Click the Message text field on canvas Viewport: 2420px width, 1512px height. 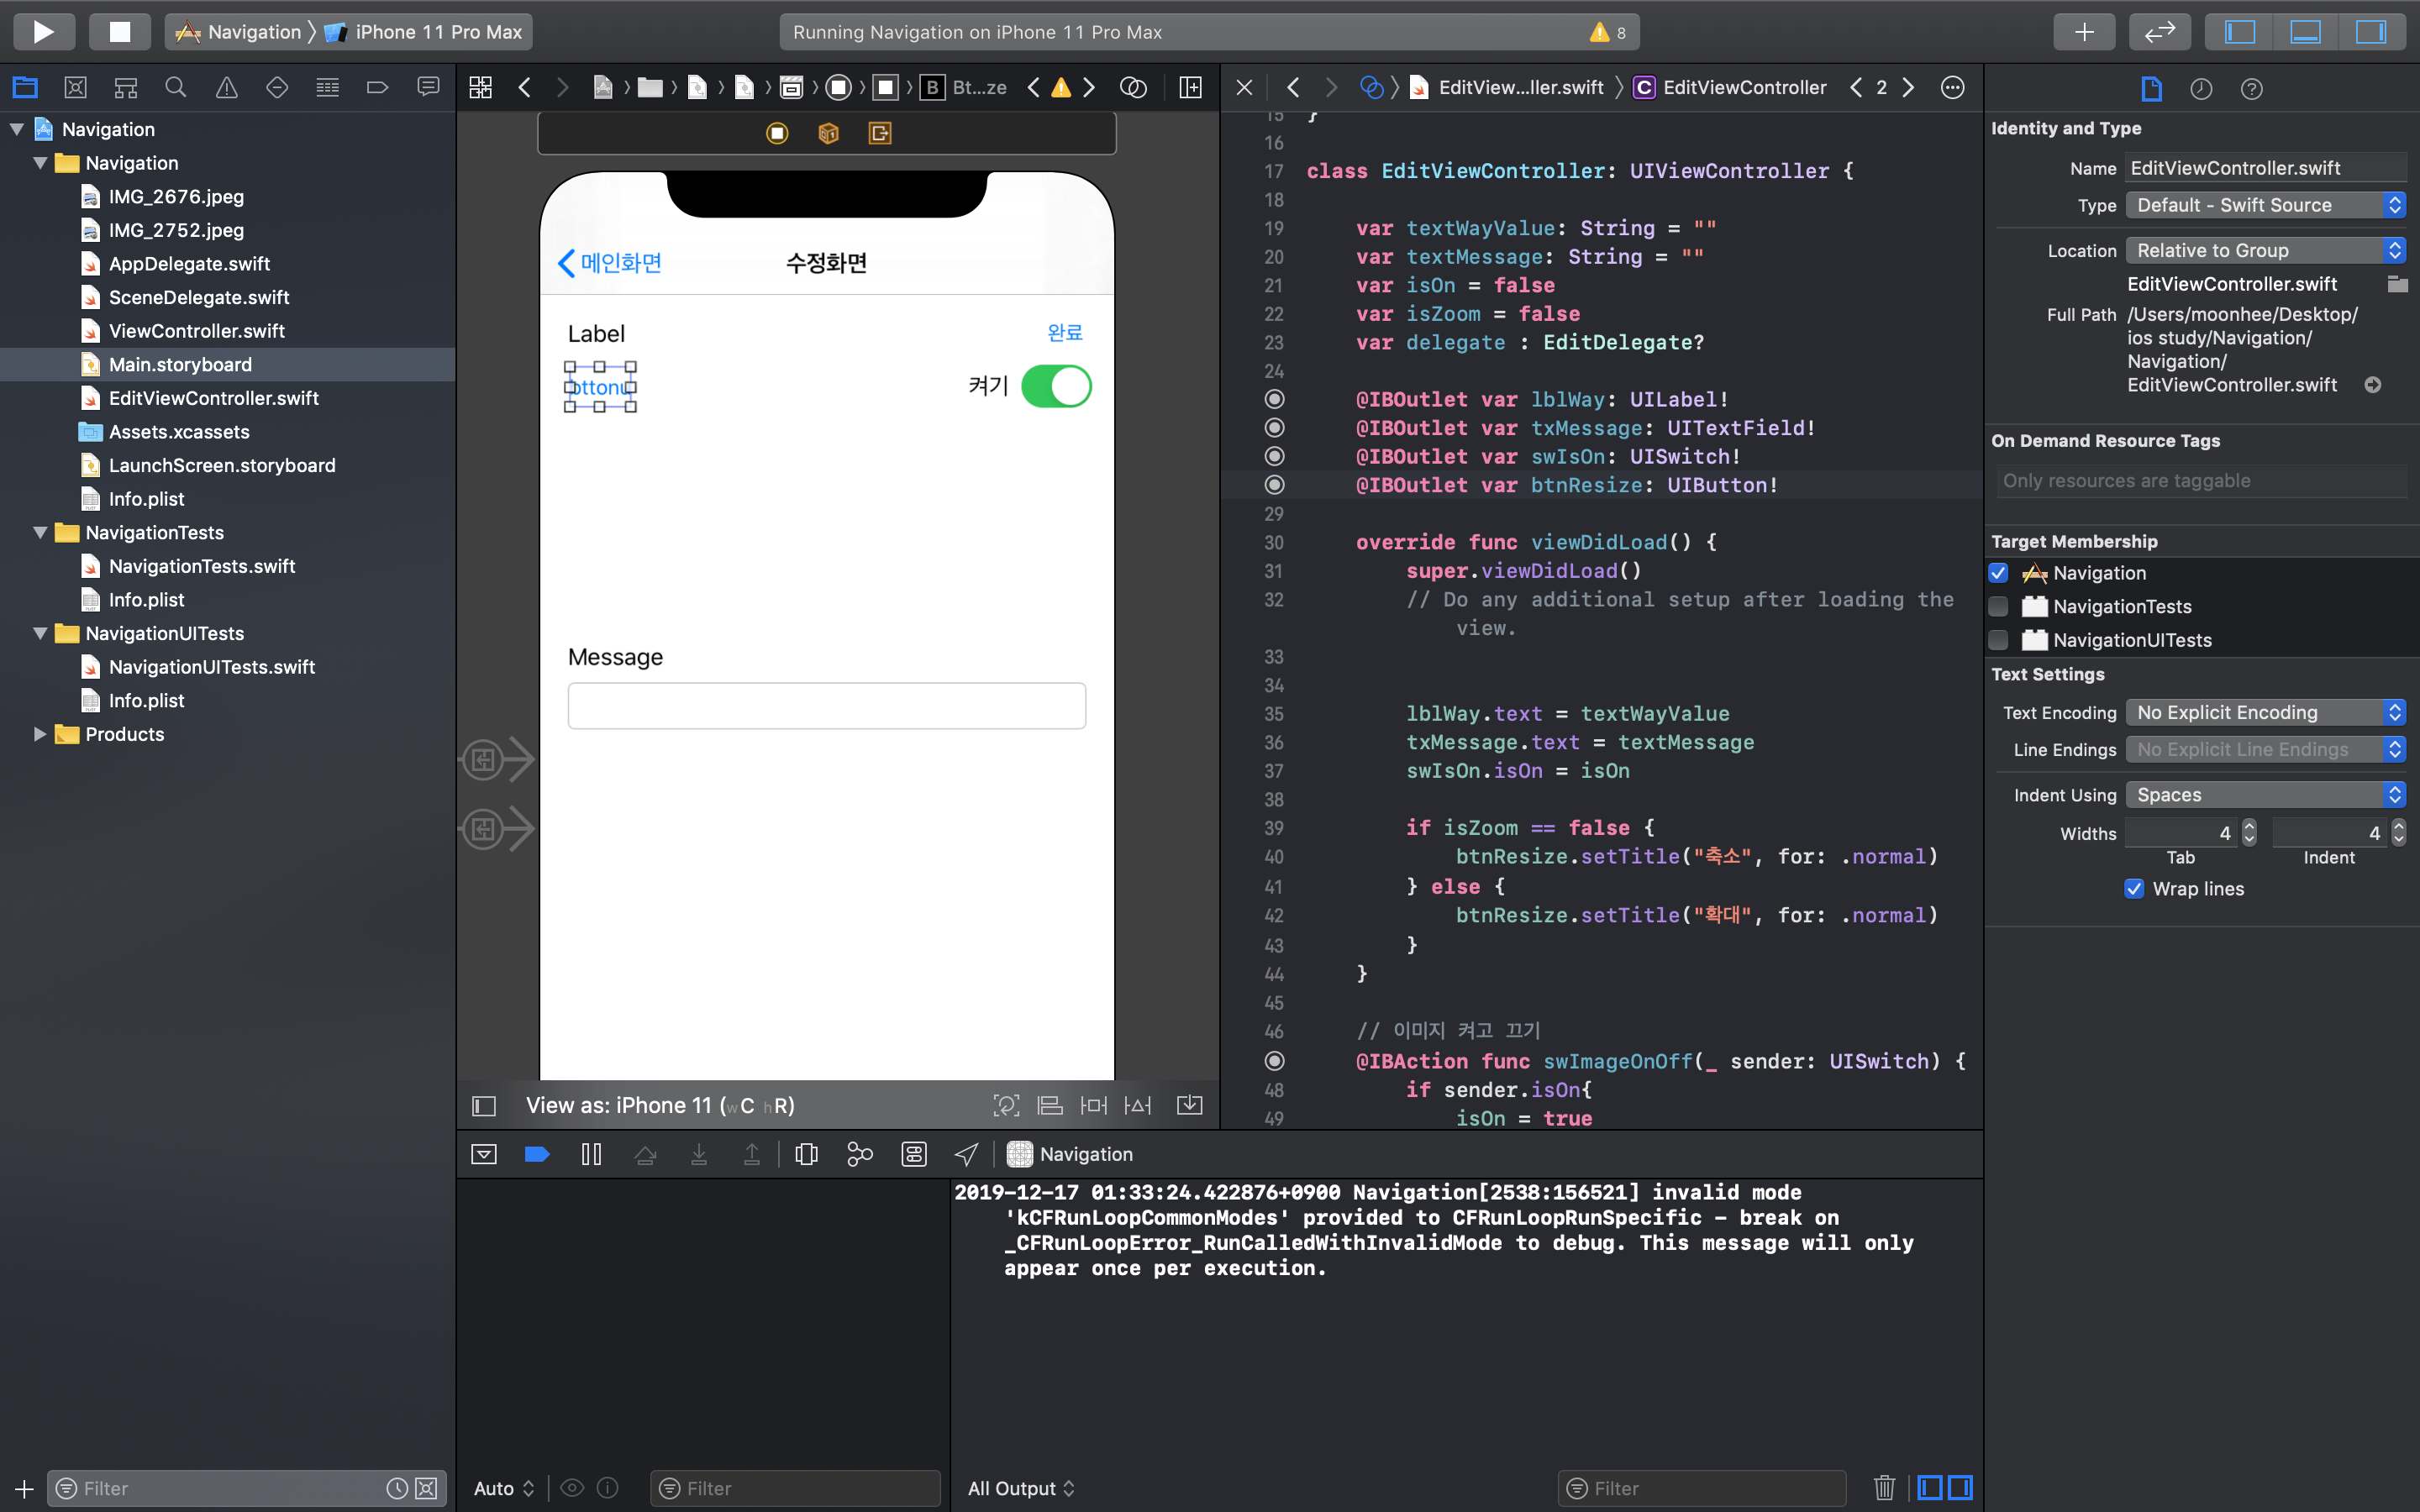point(826,706)
